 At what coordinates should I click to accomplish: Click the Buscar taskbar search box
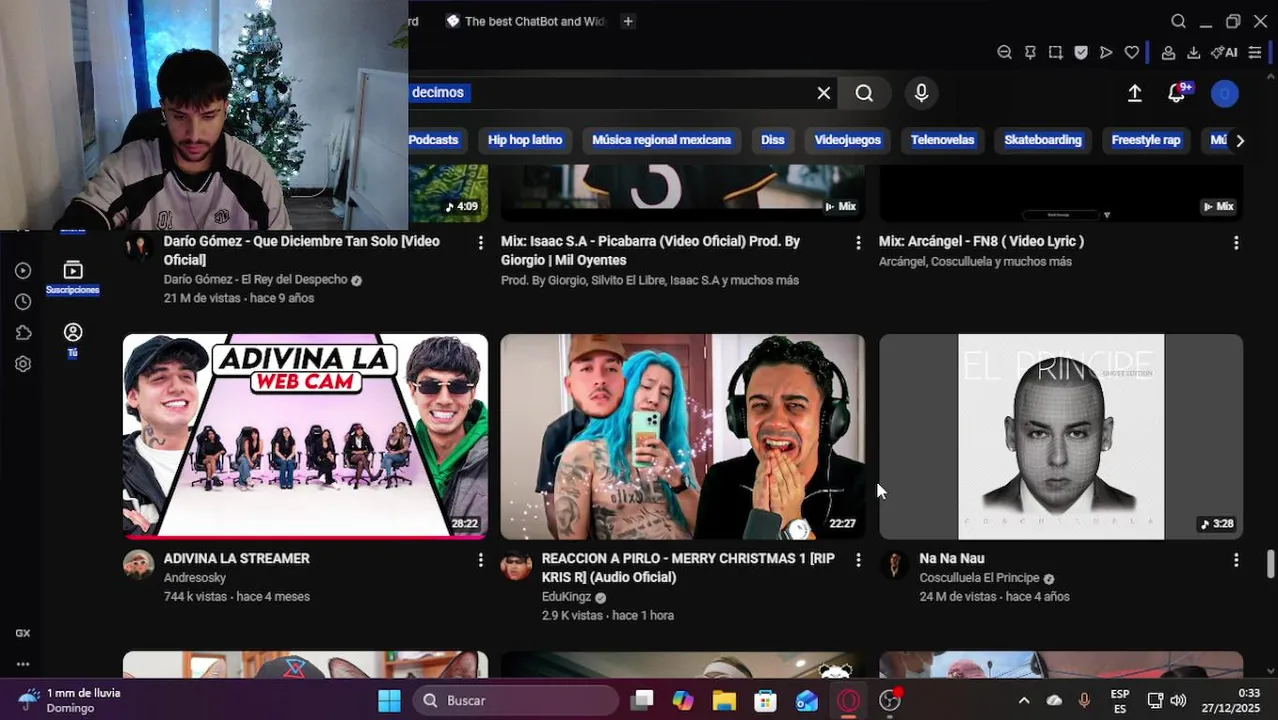tap(516, 701)
